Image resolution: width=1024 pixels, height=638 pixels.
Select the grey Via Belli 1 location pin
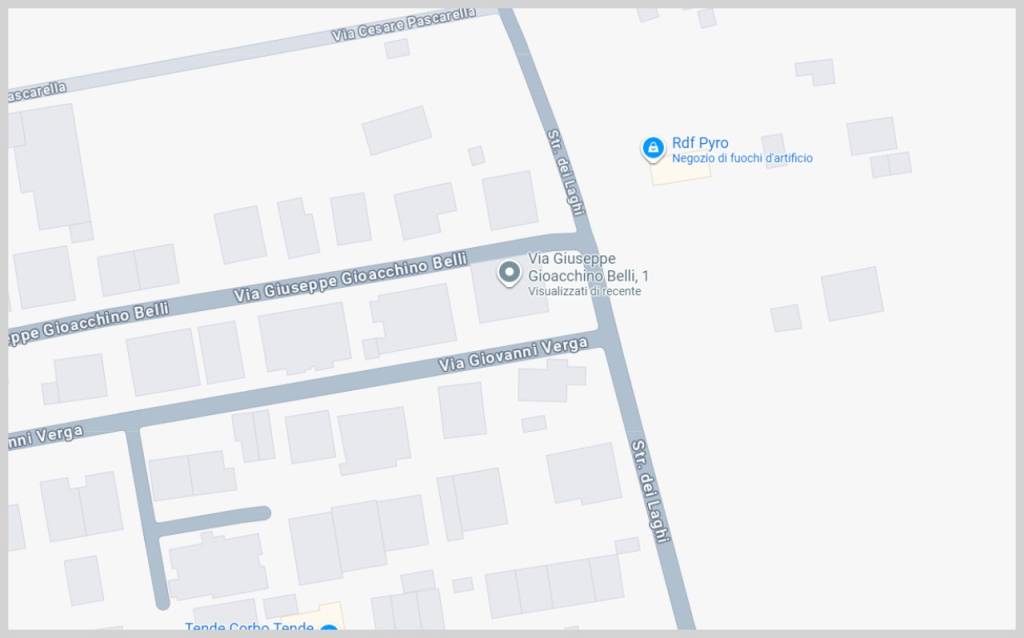tap(509, 273)
